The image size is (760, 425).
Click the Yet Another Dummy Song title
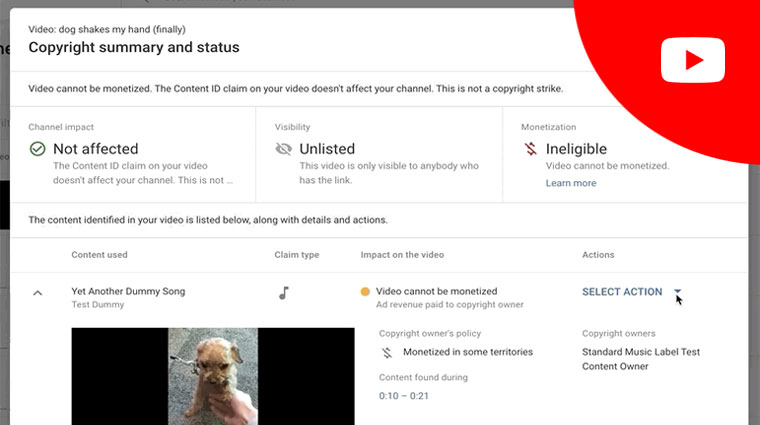(x=128, y=291)
